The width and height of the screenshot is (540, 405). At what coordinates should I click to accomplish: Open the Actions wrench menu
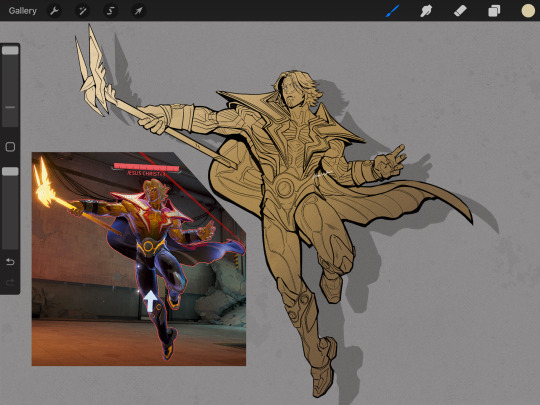pyautogui.click(x=54, y=11)
